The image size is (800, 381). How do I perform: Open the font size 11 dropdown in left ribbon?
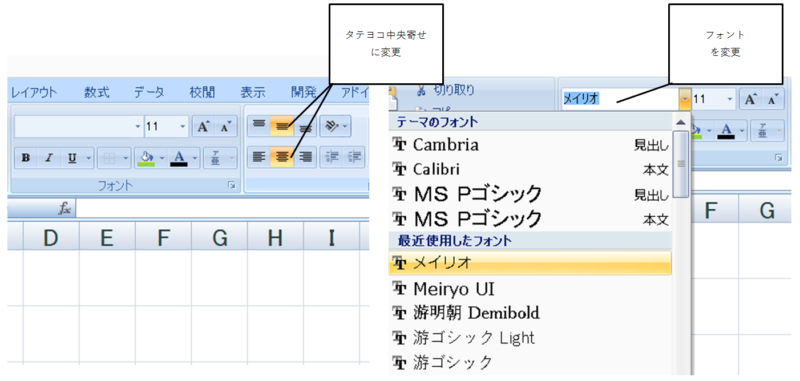tap(183, 126)
